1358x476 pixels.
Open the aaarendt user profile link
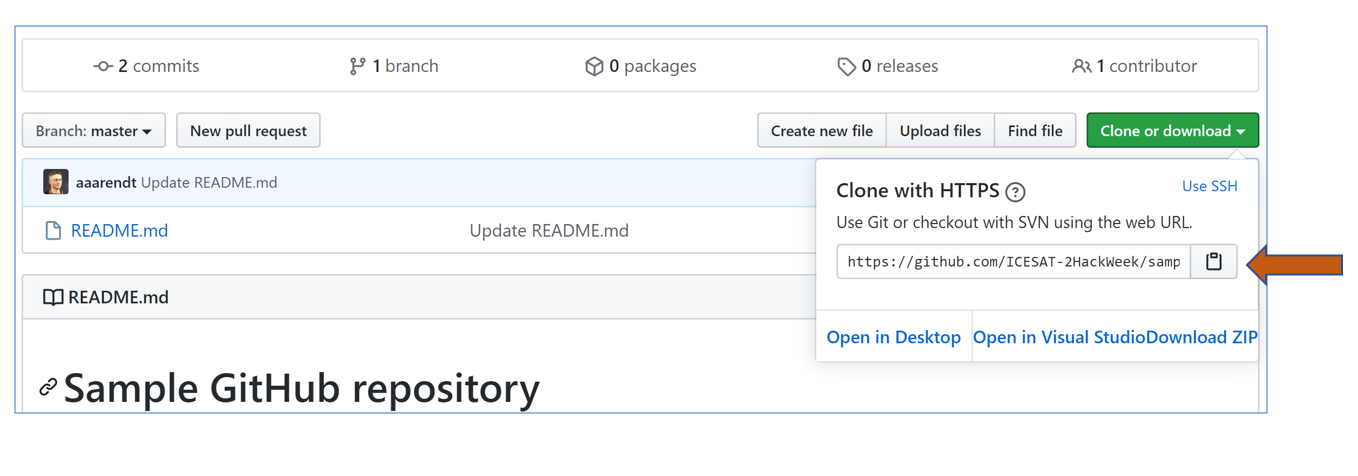pos(106,183)
